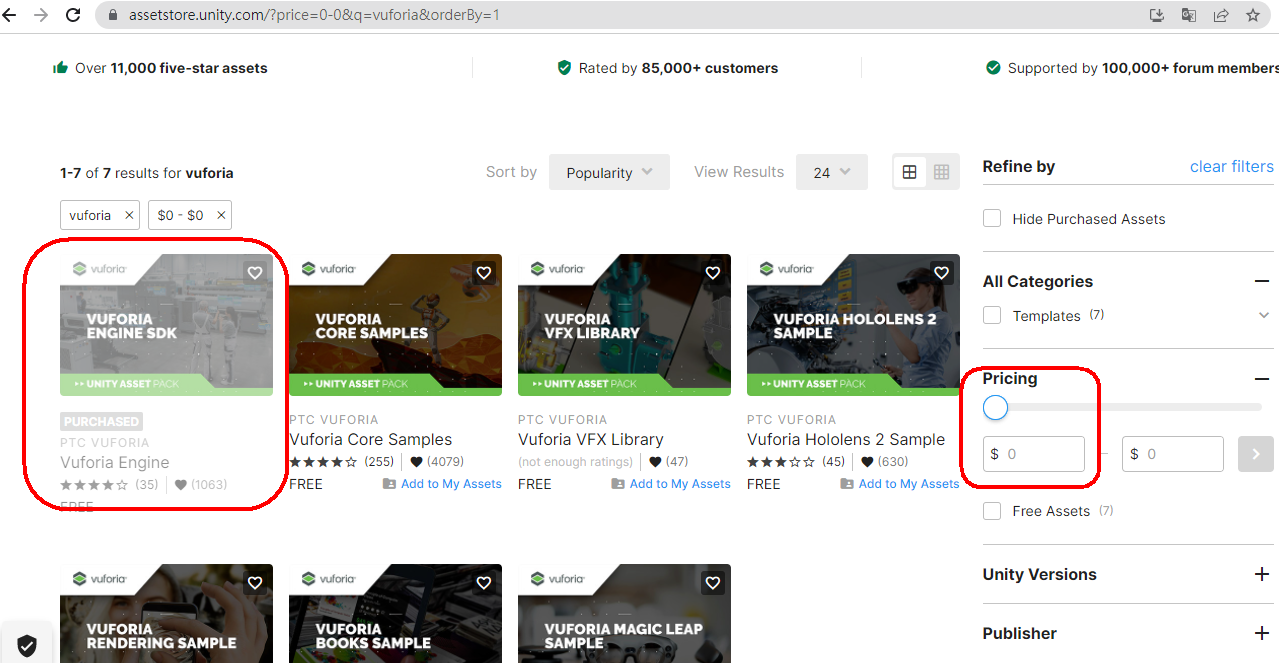
Task: Click the shield privacy badge icon
Action: click(27, 646)
